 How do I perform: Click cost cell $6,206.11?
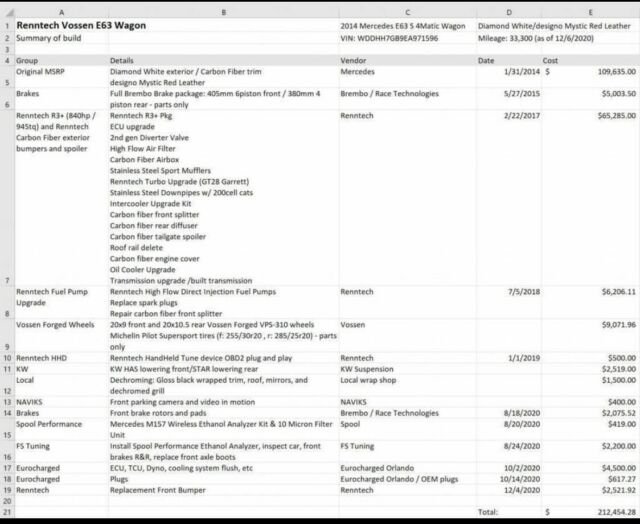(x=591, y=302)
